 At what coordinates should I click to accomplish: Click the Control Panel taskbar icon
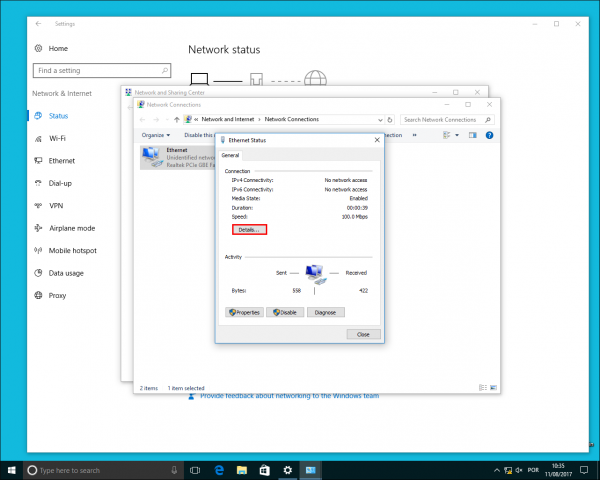311,470
